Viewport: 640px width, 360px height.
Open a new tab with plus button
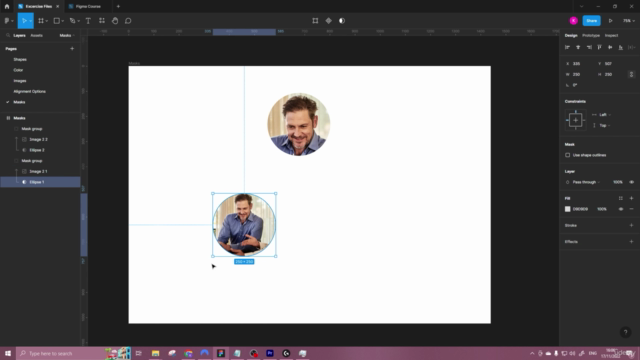118,7
